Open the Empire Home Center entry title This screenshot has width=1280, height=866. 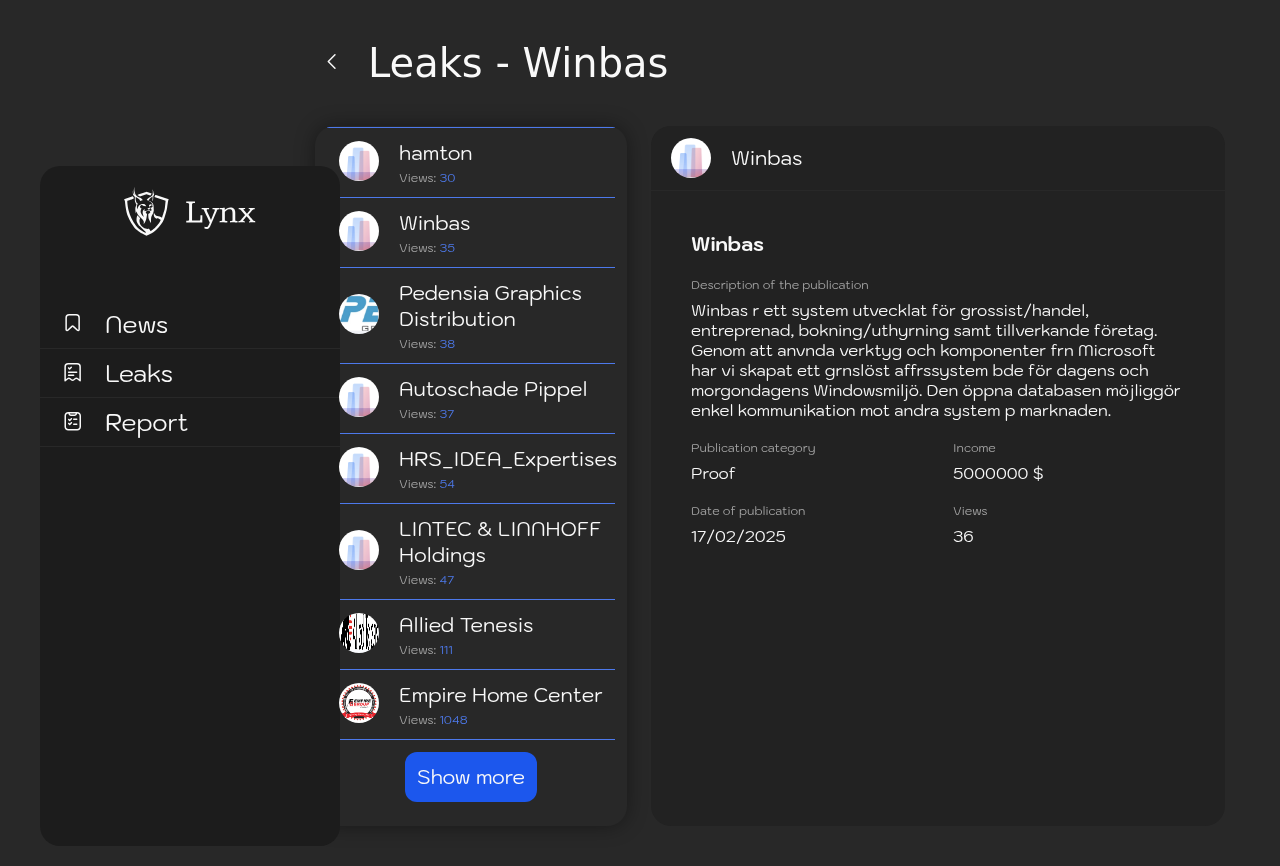(500, 695)
